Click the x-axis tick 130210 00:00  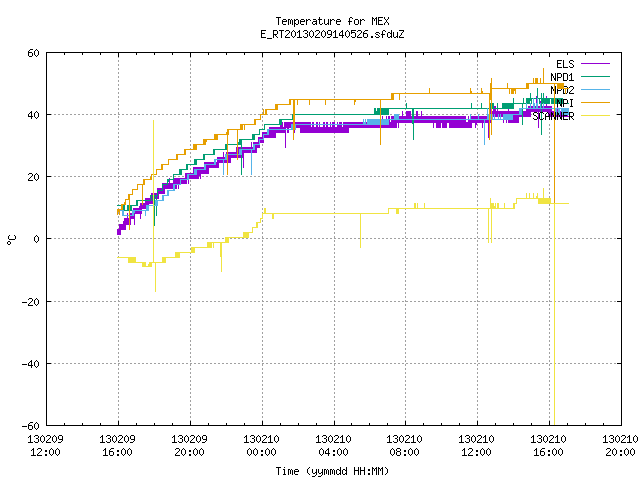[x=261, y=445]
